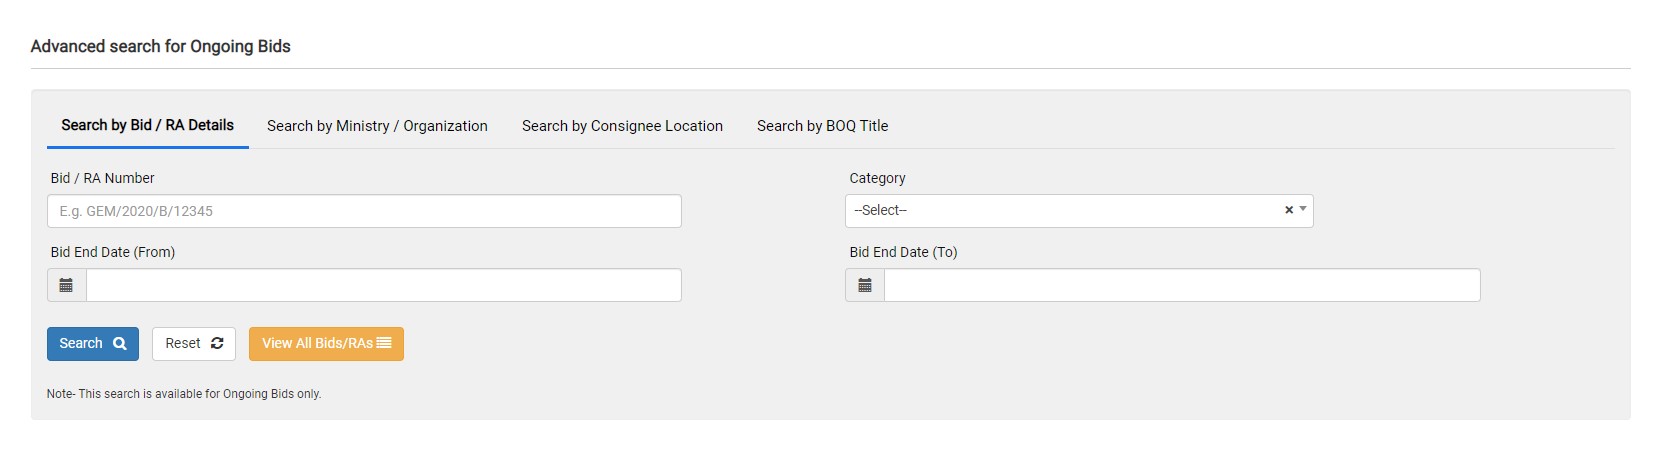This screenshot has height=455, width=1657.
Task: Click the 'Category' label
Action: pos(878,178)
